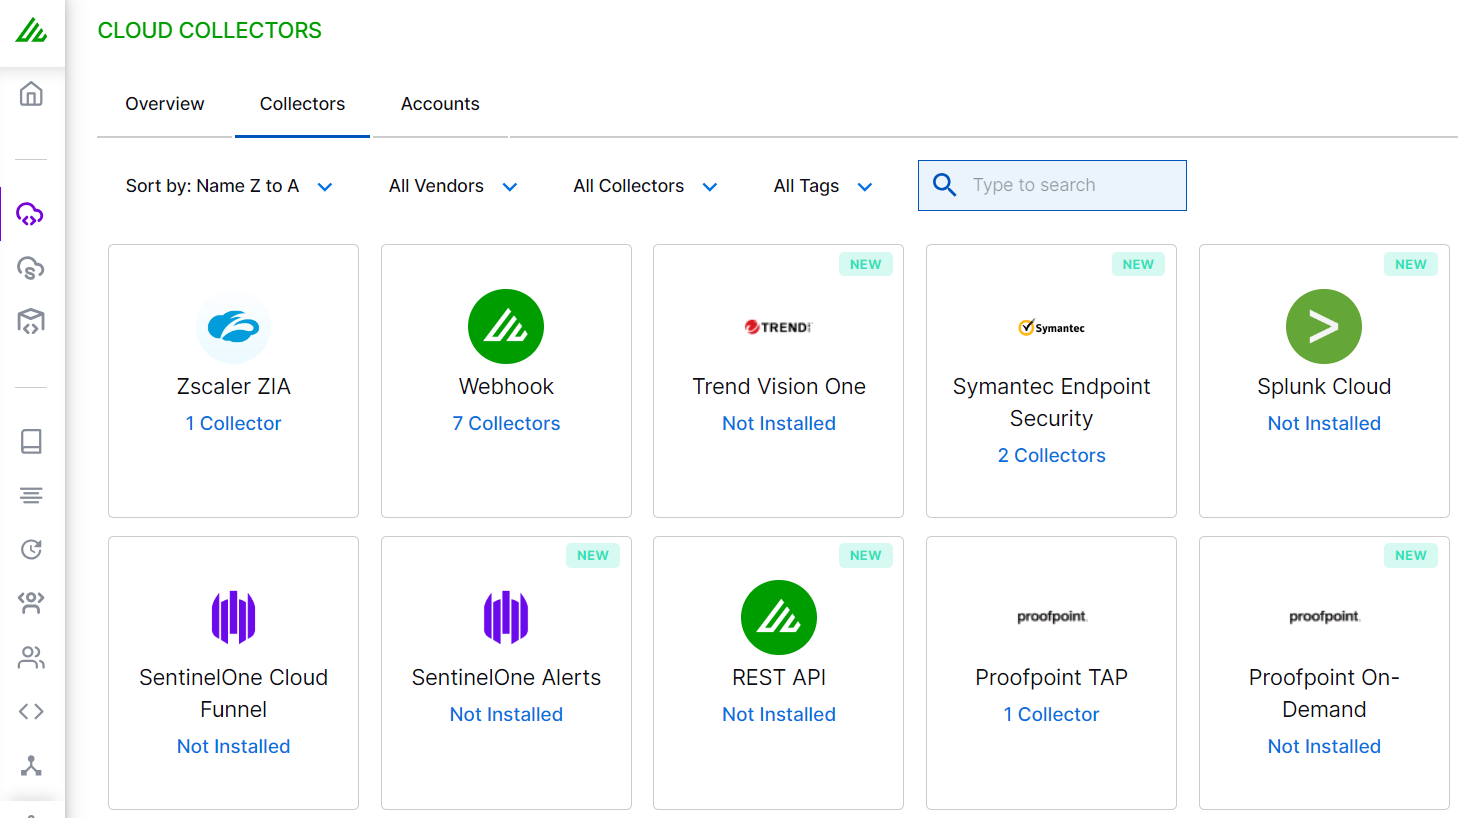Click Not Installed under SentinelOne Cloud Funnel

point(233,746)
